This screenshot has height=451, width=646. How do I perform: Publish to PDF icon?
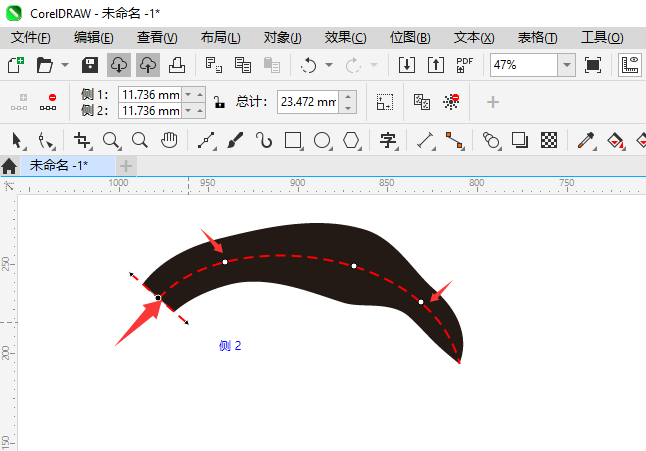point(464,65)
